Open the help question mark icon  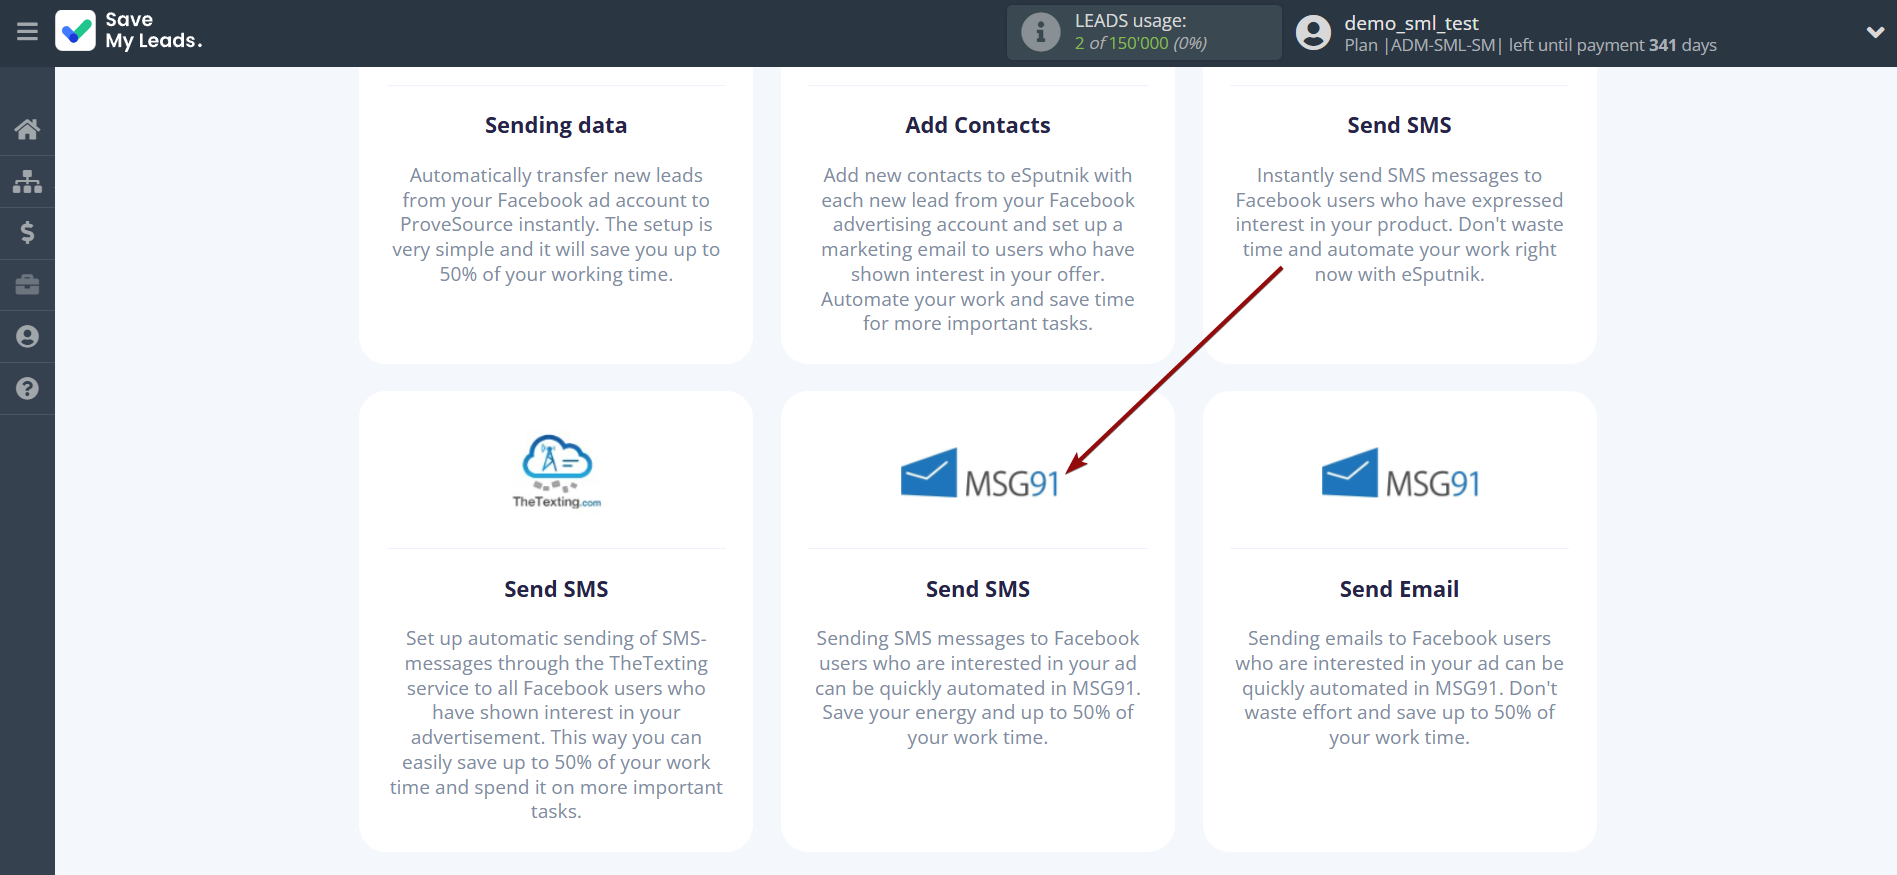(x=27, y=389)
